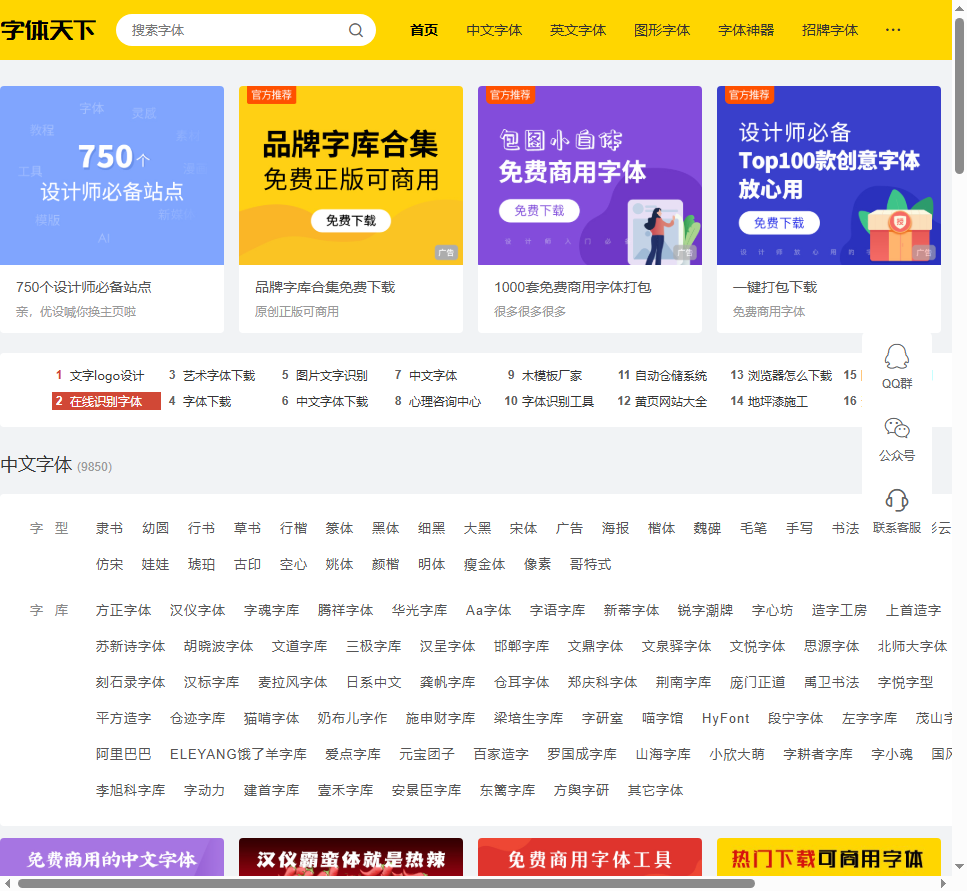Viewport: 967px width, 891px height.
Task: Open the 免费商用字体工具 bottom banner
Action: (590, 858)
